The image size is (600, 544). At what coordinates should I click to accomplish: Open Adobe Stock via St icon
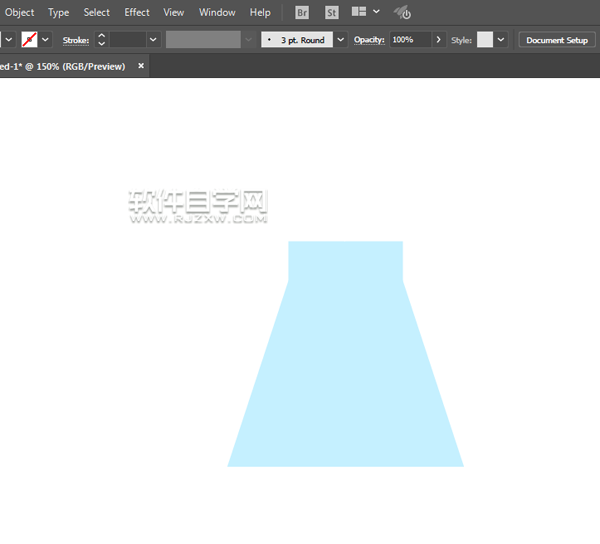click(332, 13)
